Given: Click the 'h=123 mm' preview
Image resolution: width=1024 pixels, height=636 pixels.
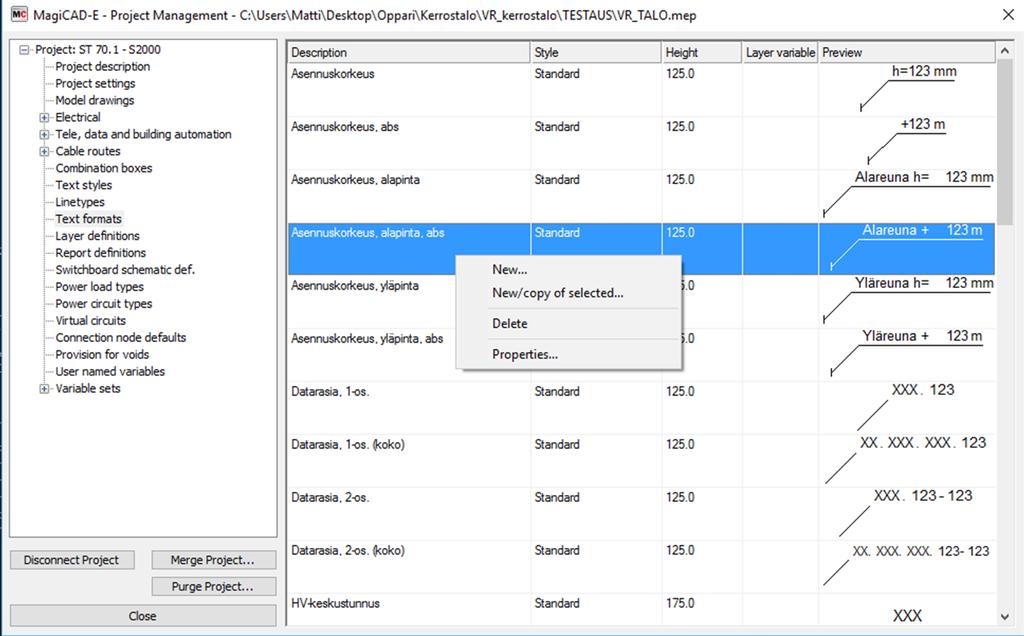Looking at the screenshot, I should [908, 89].
